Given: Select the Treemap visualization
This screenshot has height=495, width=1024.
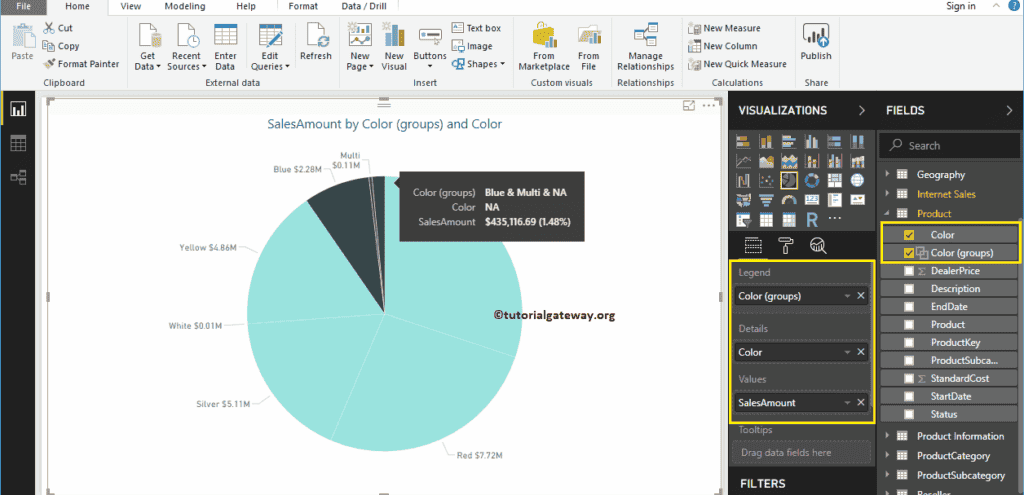Looking at the screenshot, I should pos(835,180).
